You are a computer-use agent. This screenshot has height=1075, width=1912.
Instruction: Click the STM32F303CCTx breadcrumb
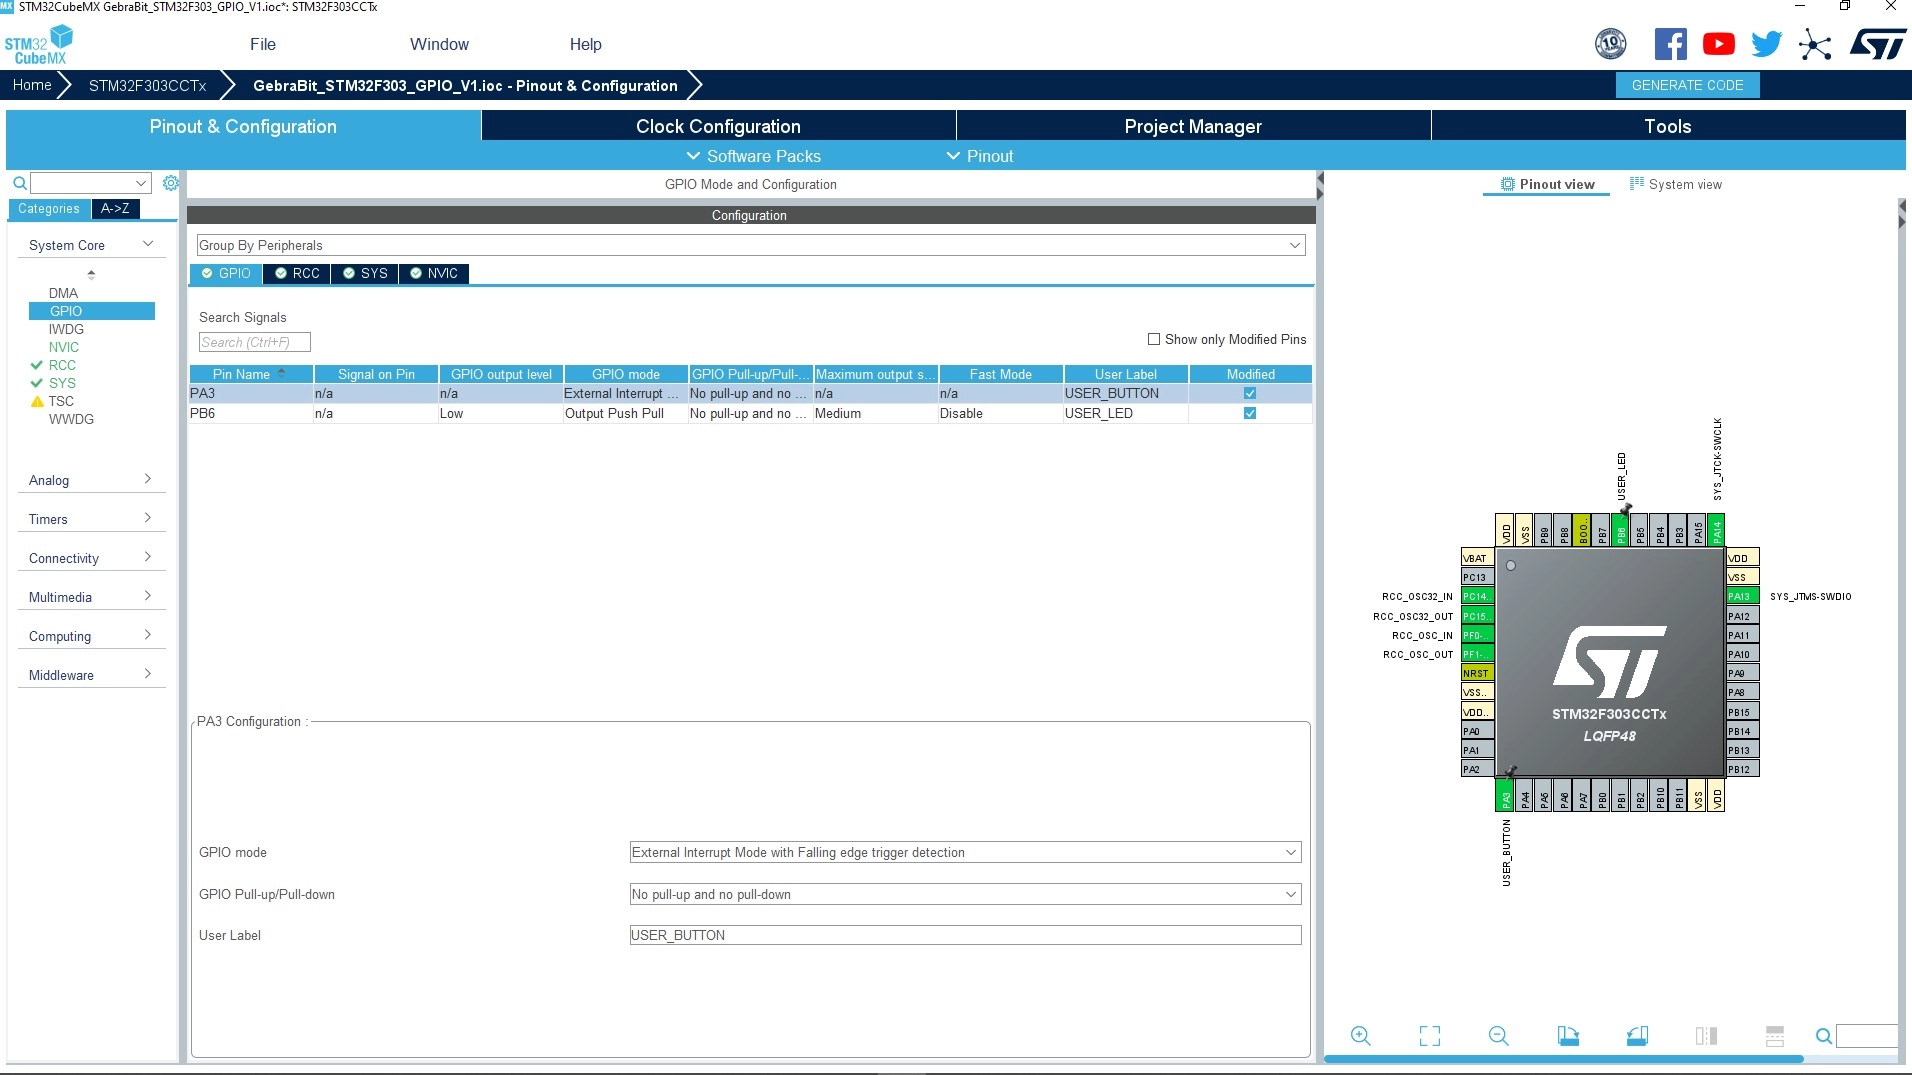(147, 85)
